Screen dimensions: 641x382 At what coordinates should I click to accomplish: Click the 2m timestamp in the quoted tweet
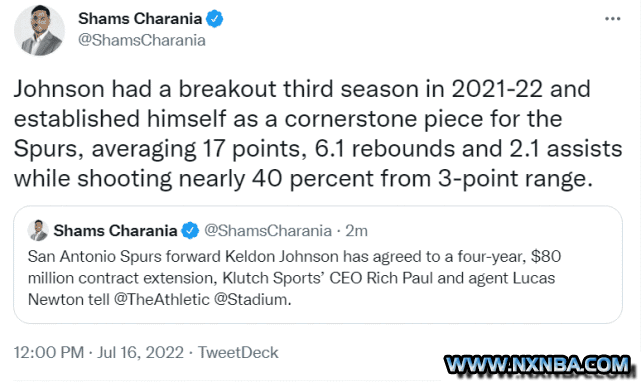356,231
